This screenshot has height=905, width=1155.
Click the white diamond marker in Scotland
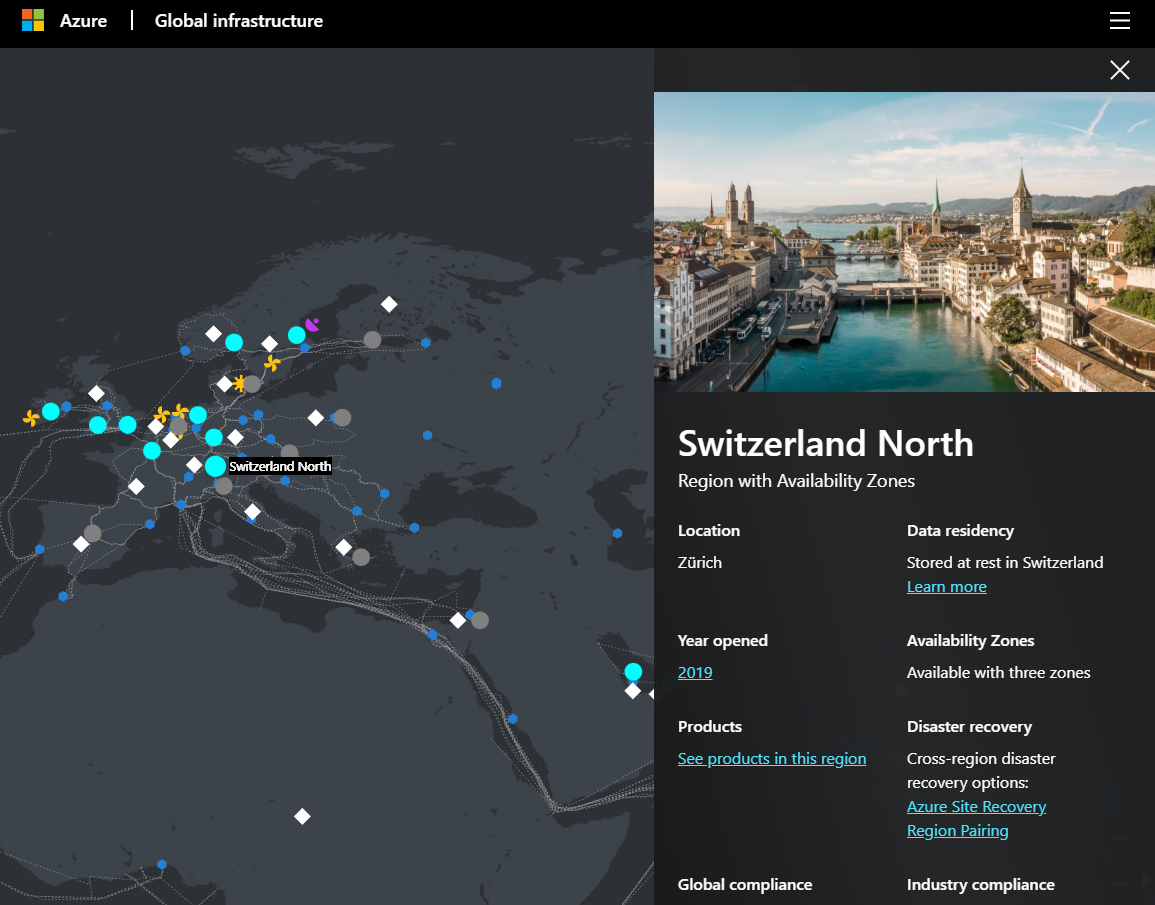[x=96, y=393]
